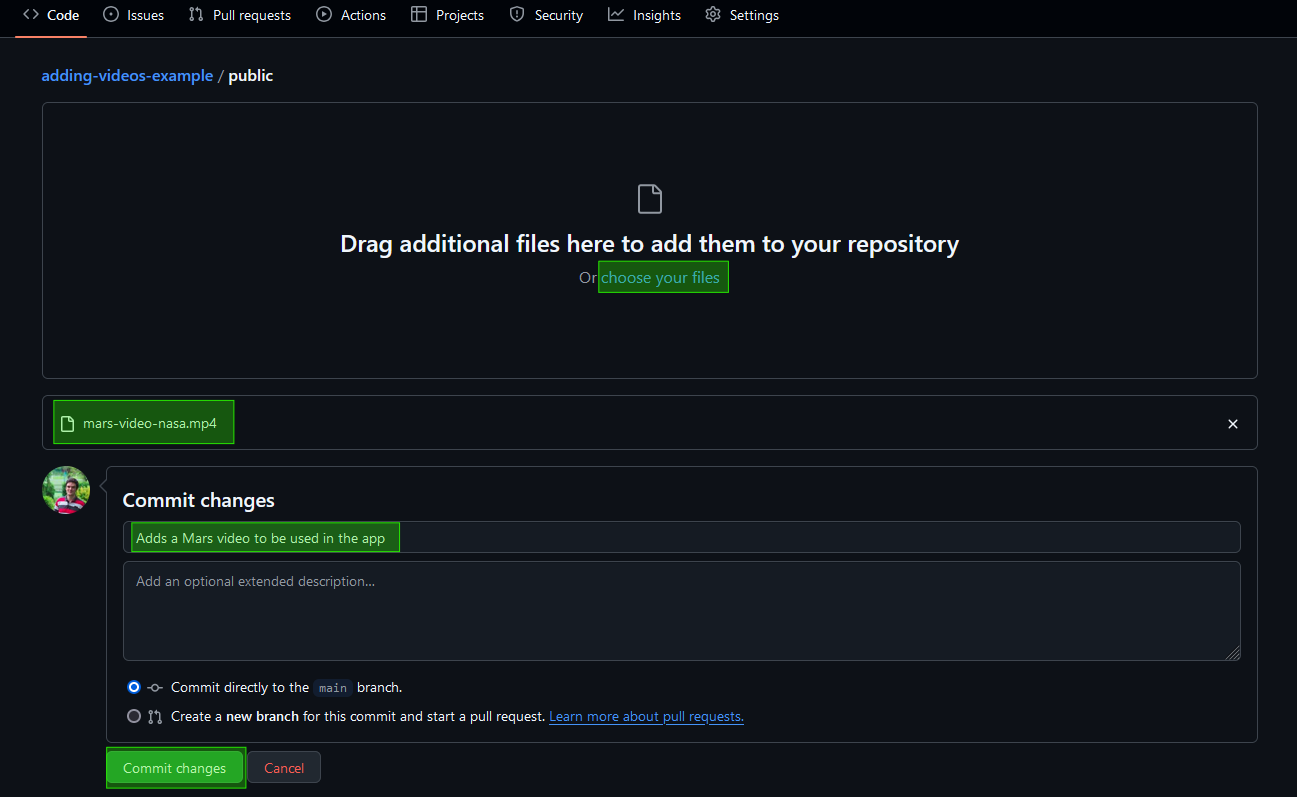1297x797 pixels.
Task: Switch to the Insights tab
Action: point(644,14)
